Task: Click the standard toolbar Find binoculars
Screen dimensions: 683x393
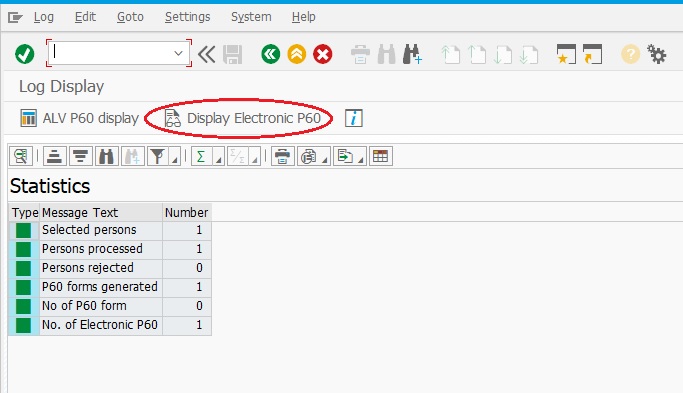Action: pyautogui.click(x=386, y=54)
